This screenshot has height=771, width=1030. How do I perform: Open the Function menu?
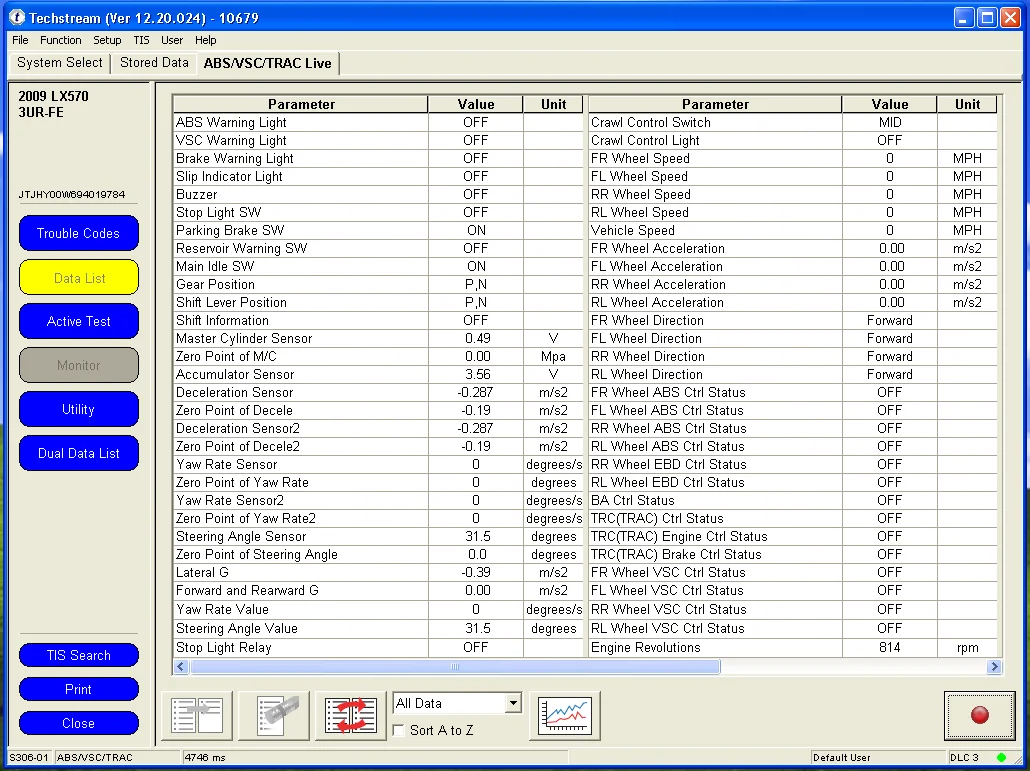[60, 40]
